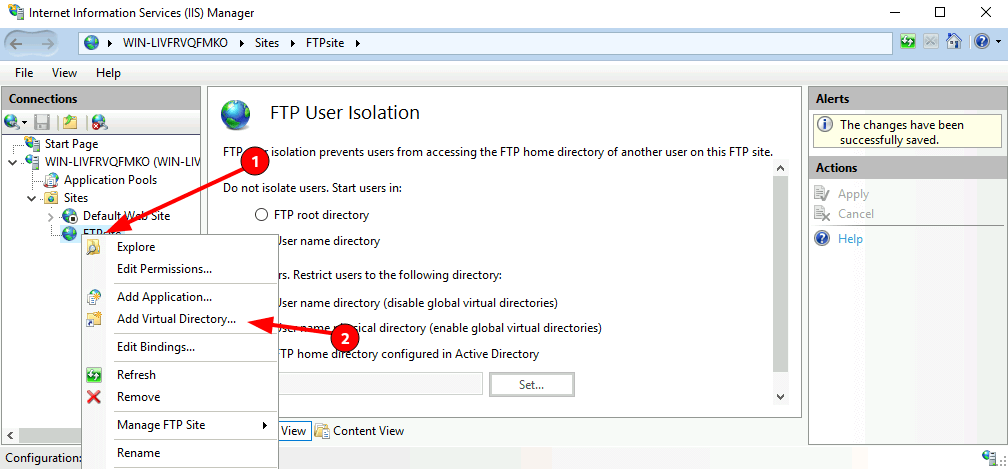Click the vertical scrollbar down arrow

780,397
